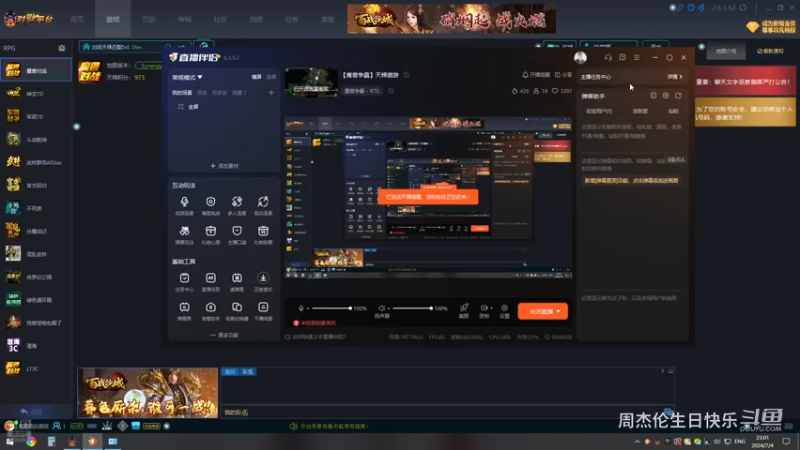Screen dimensions: 800x450
Task: Click the headset support icon in 直播伴侣 title bar
Action: pos(608,58)
